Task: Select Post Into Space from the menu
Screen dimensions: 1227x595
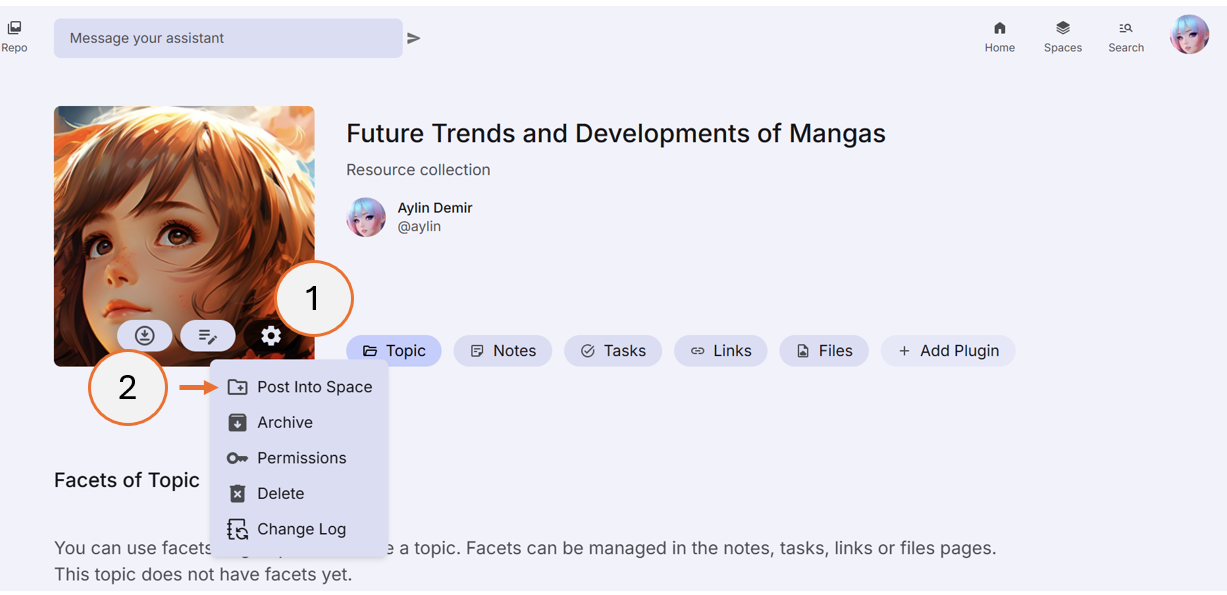Action: point(314,386)
